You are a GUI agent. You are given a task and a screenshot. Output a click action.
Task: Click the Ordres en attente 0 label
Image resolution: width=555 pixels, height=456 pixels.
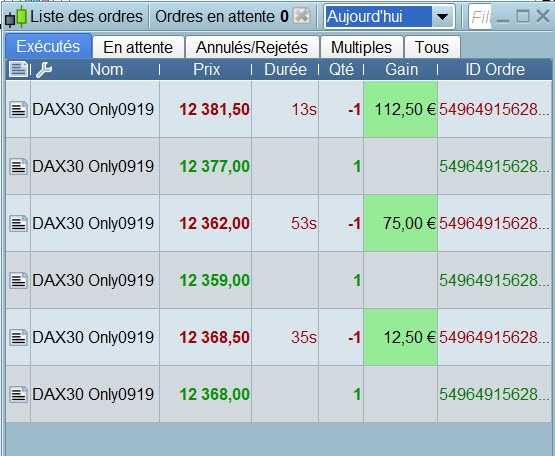222,17
